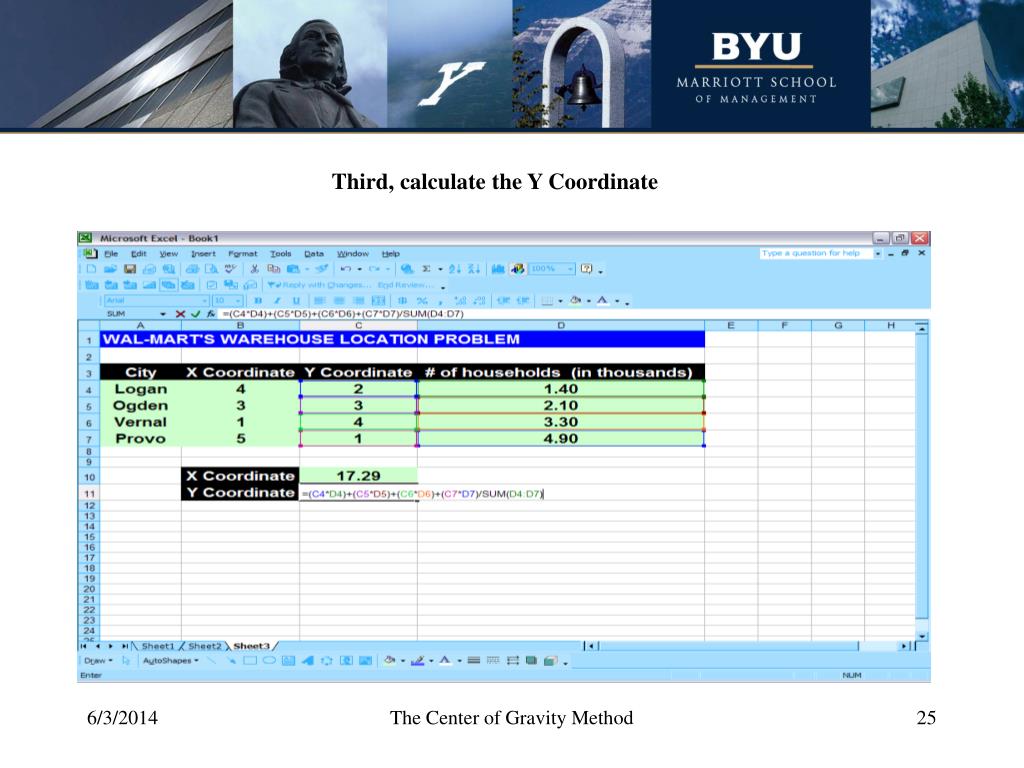Open the 100% zoom dropdown
This screenshot has height=768, width=1024.
571,269
